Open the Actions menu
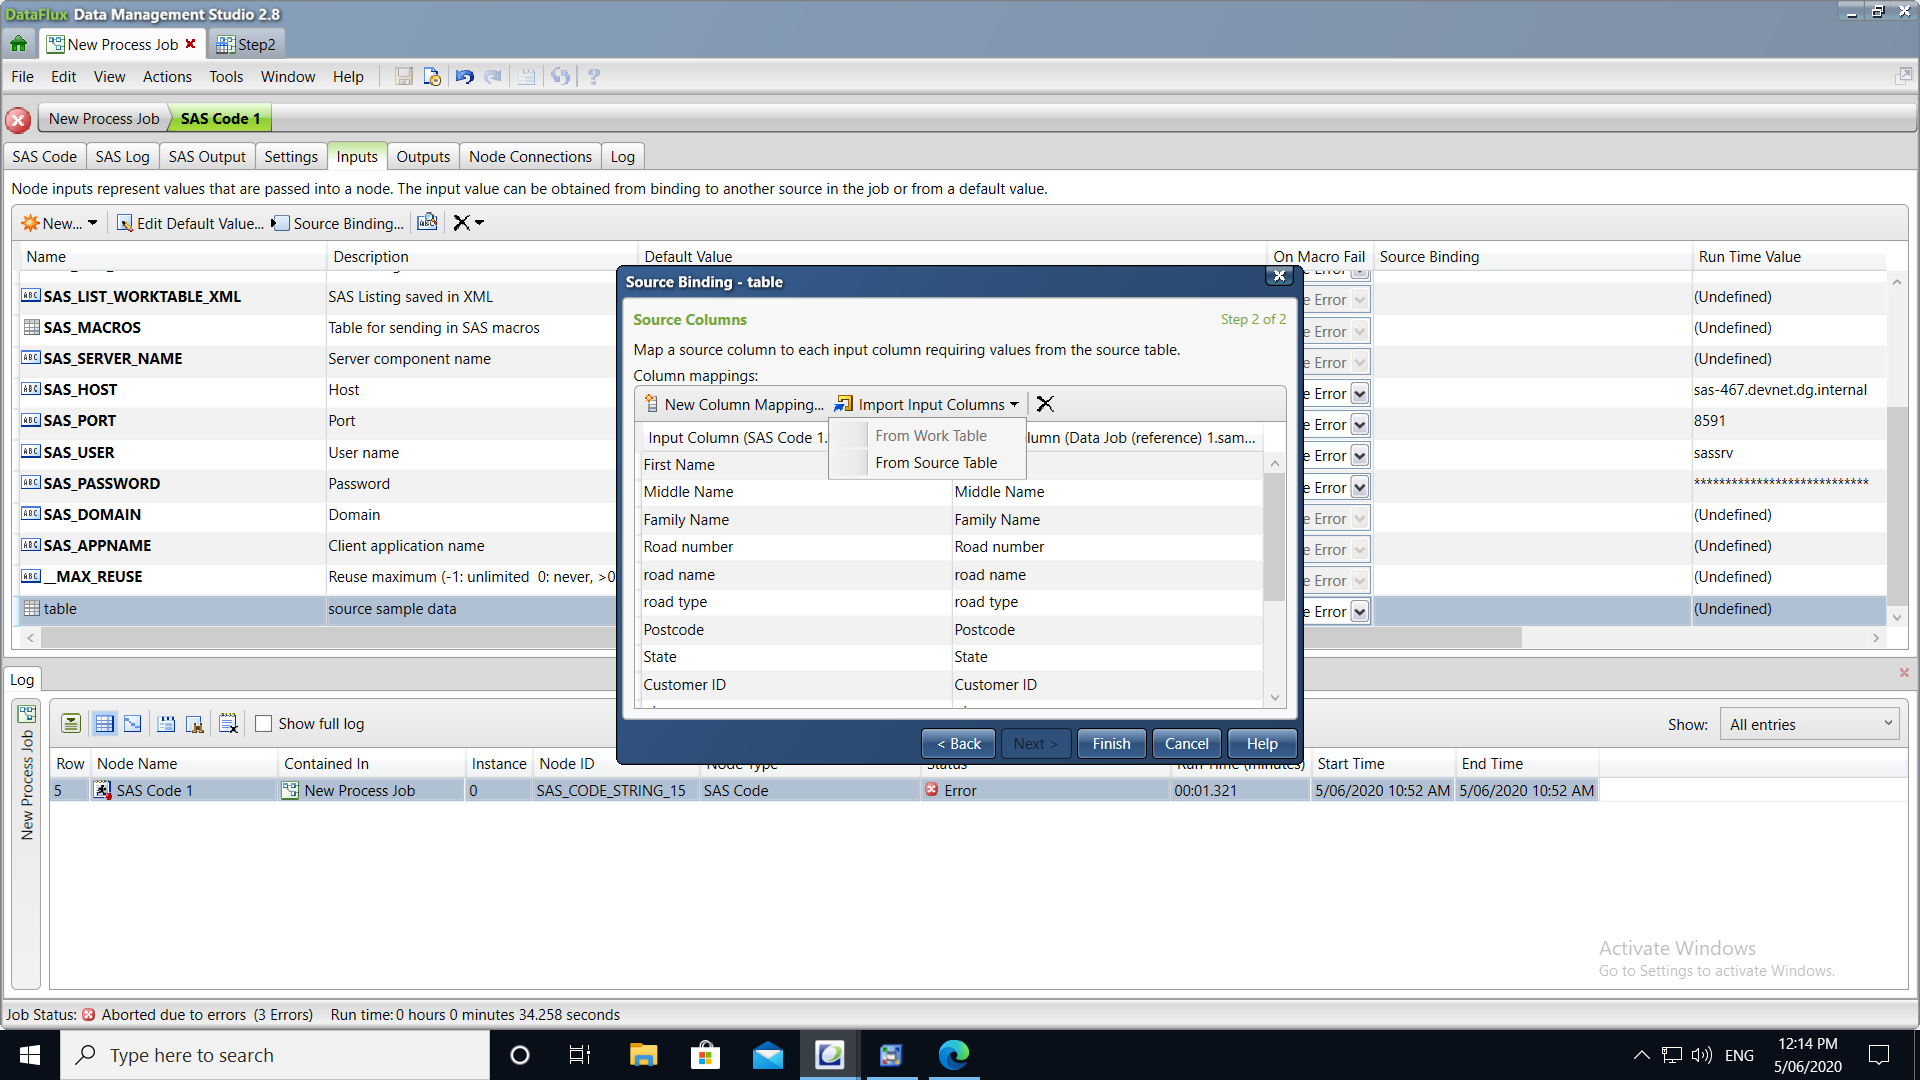Viewport: 1920px width, 1080px height. (x=166, y=77)
